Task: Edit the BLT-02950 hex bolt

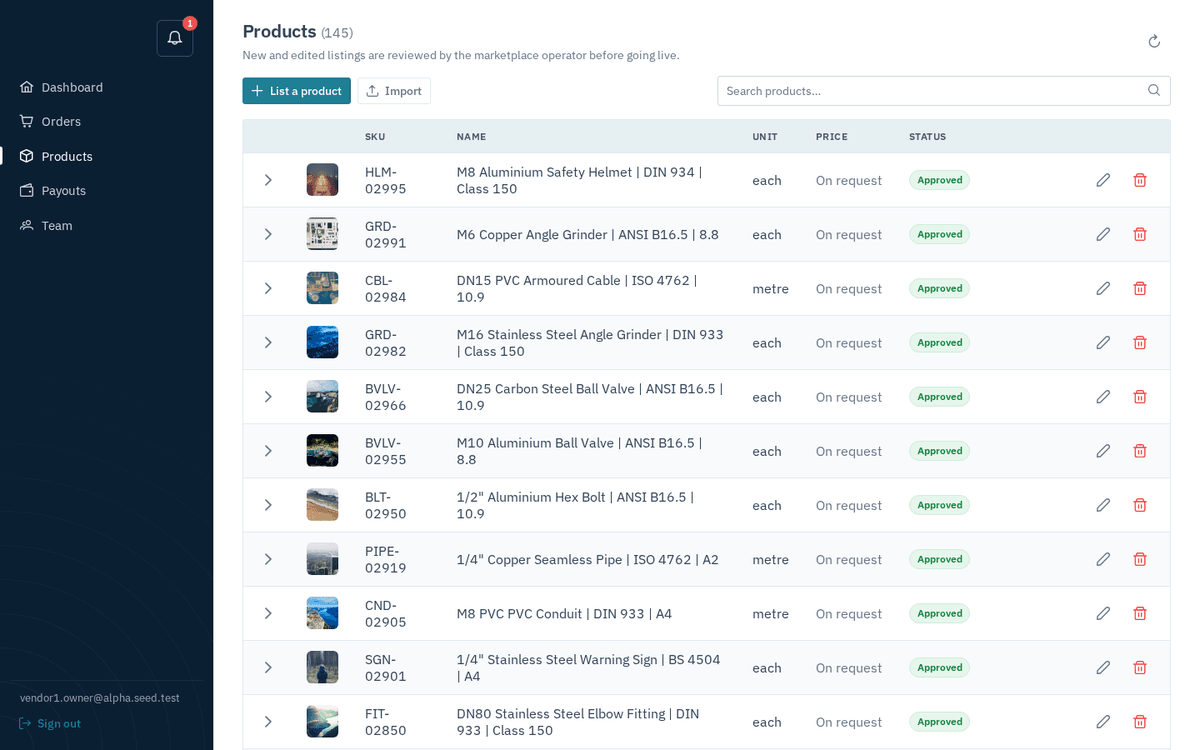Action: [x=1103, y=505]
